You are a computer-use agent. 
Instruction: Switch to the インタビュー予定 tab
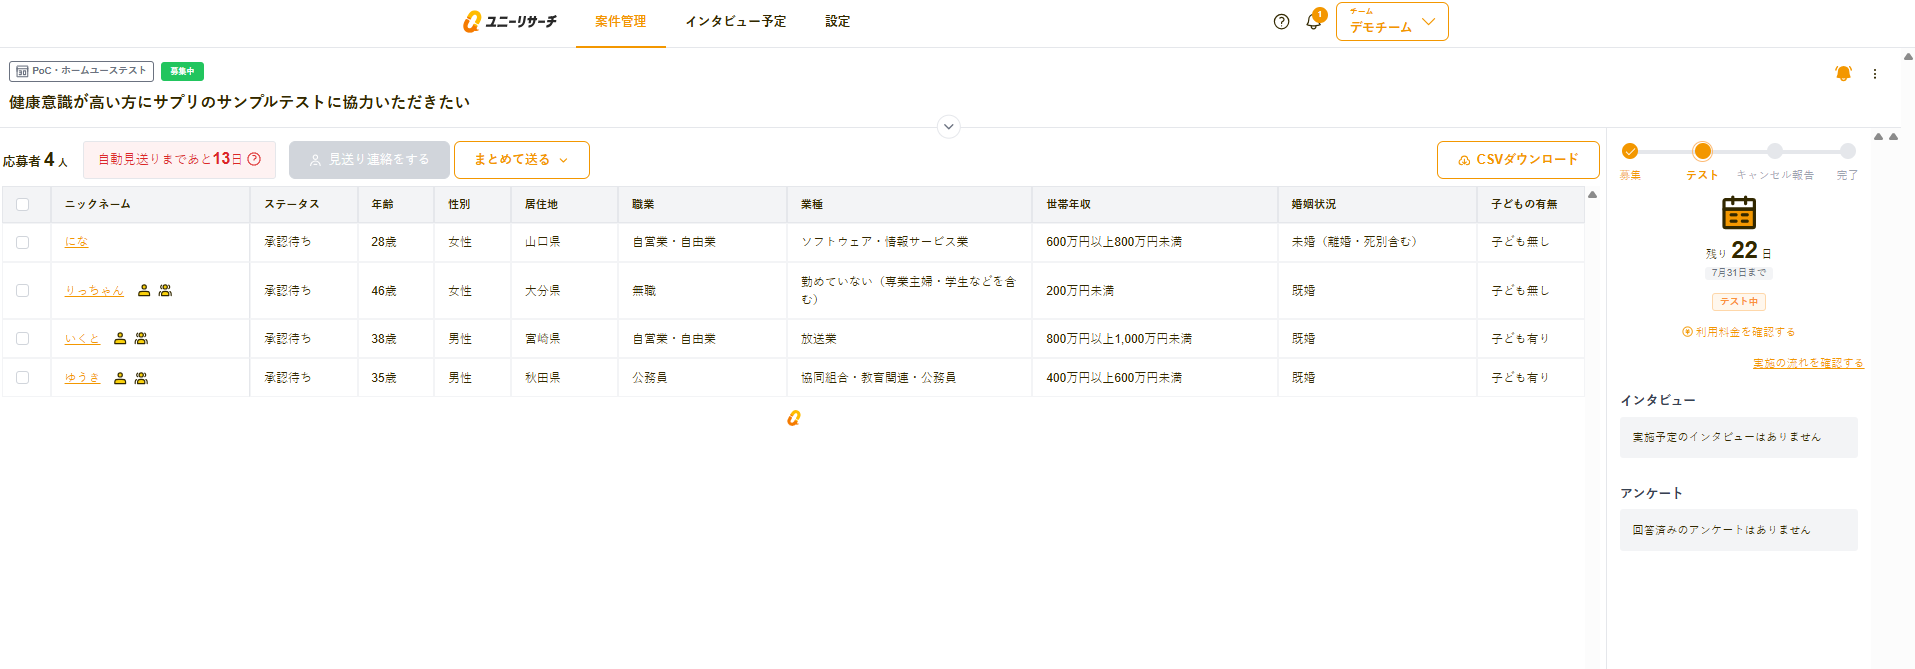pos(735,22)
